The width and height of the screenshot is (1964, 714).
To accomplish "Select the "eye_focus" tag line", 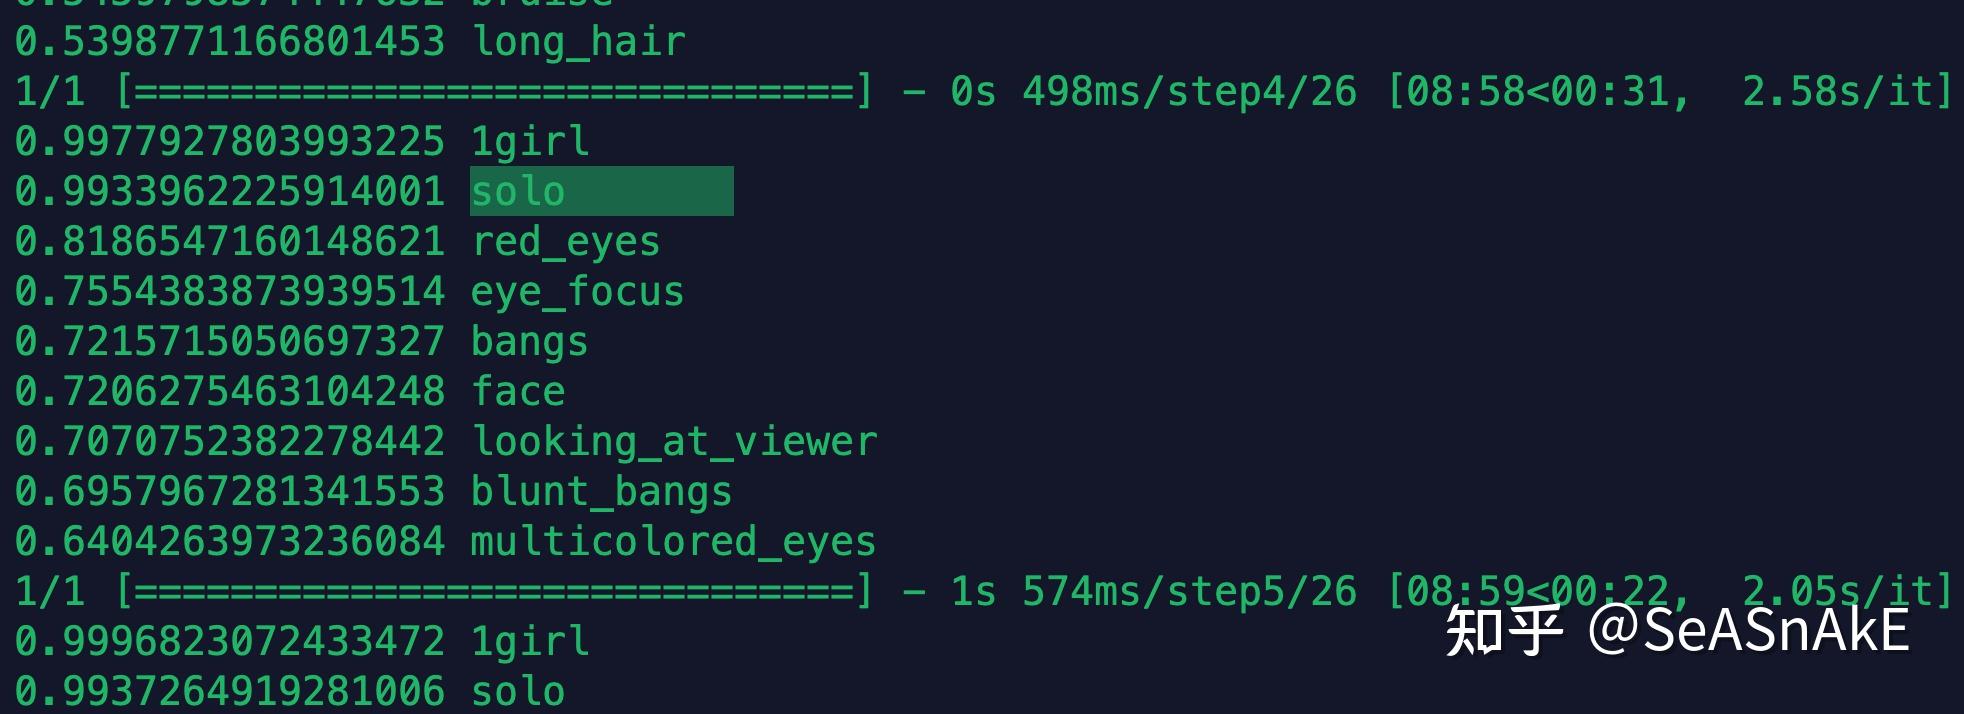I will click(577, 291).
